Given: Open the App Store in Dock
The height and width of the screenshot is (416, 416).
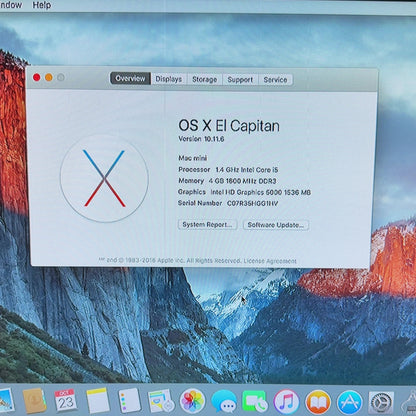Looking at the screenshot, I should pos(350,402).
